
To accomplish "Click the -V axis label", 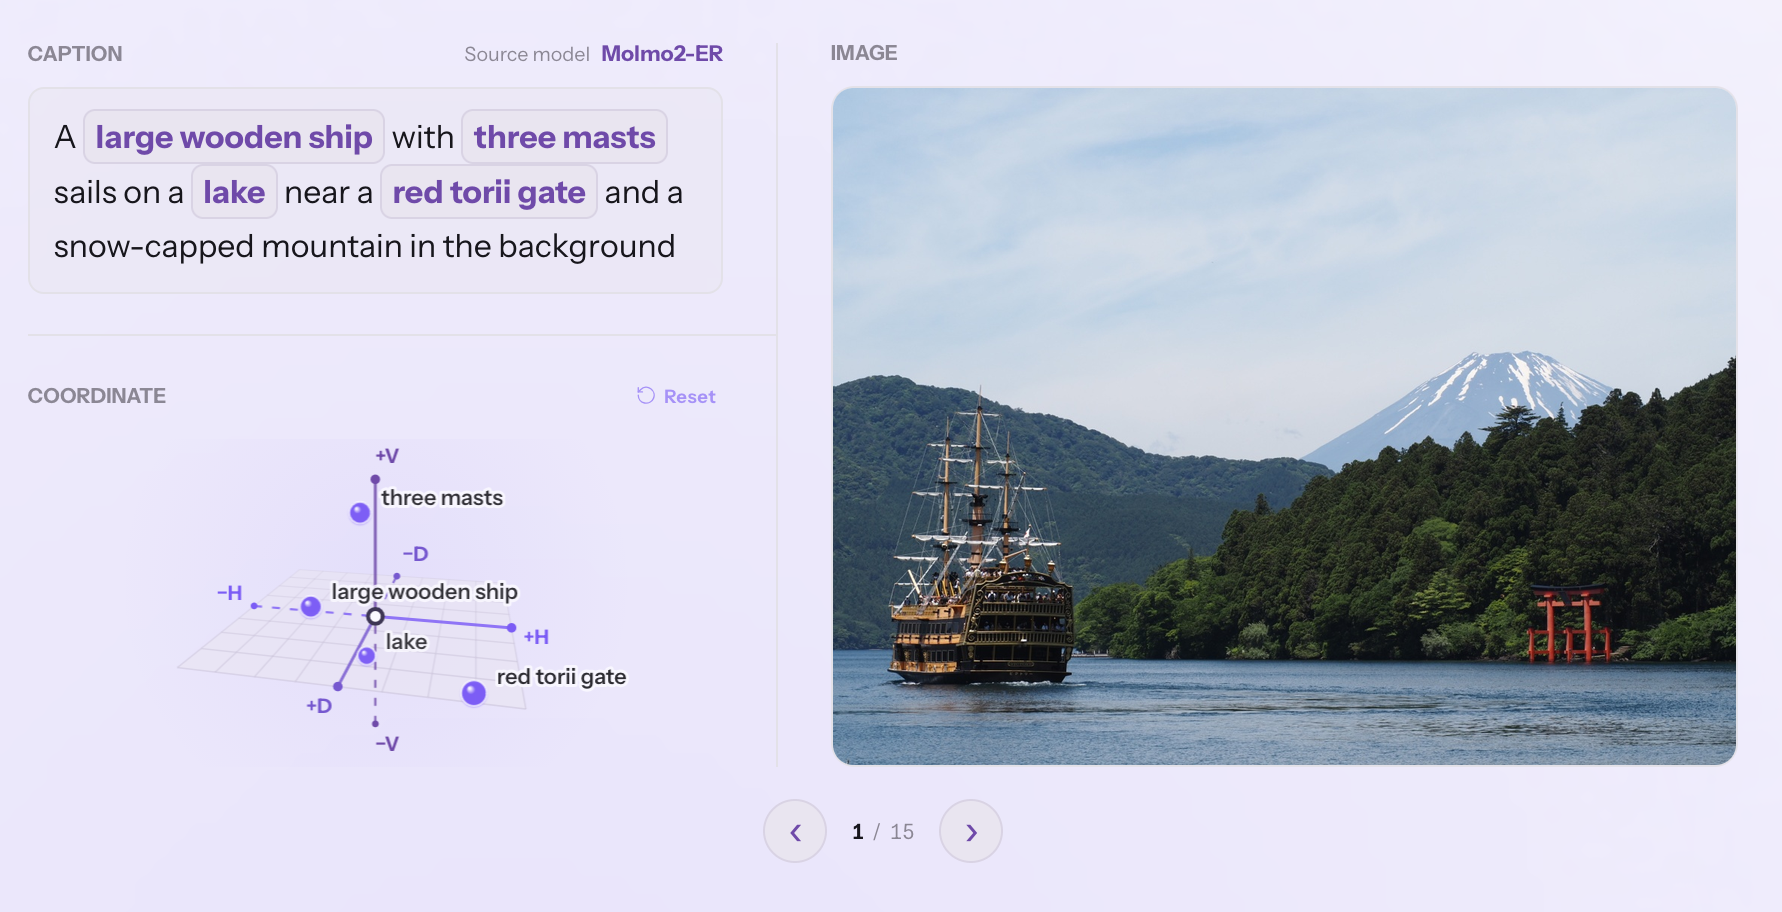I will (x=387, y=744).
